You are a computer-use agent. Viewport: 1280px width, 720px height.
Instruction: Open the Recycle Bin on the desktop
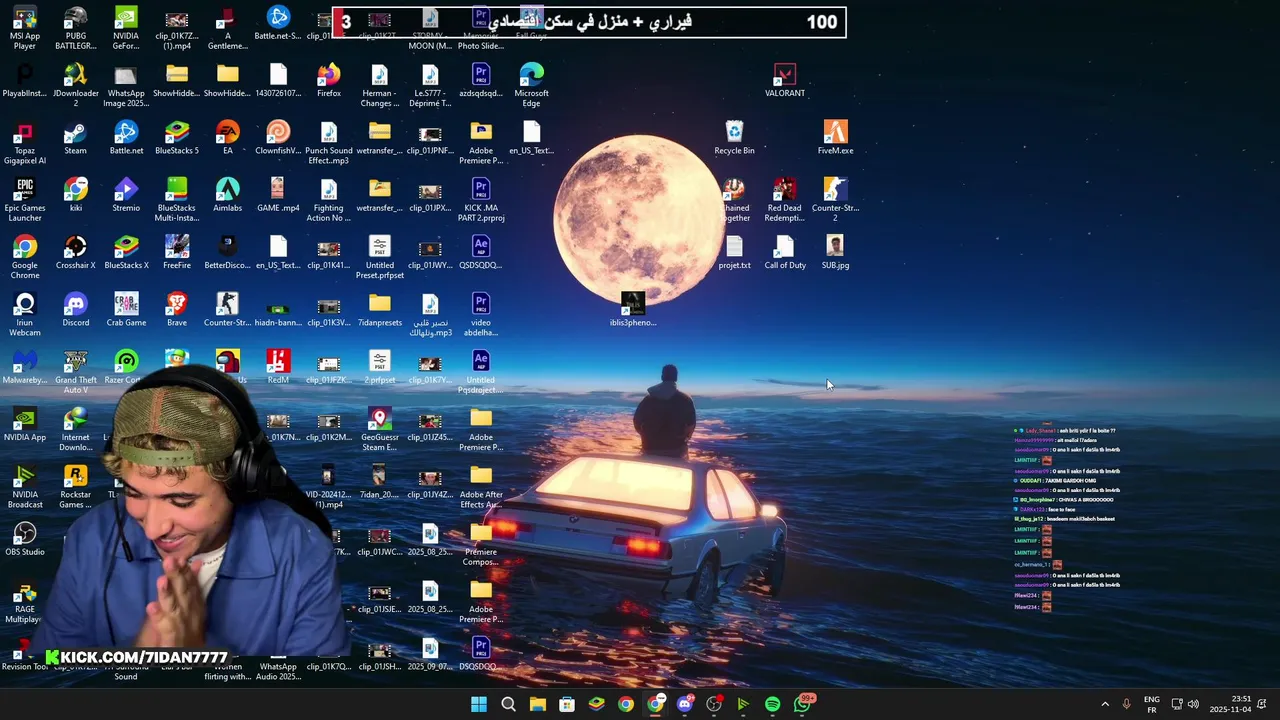(735, 138)
